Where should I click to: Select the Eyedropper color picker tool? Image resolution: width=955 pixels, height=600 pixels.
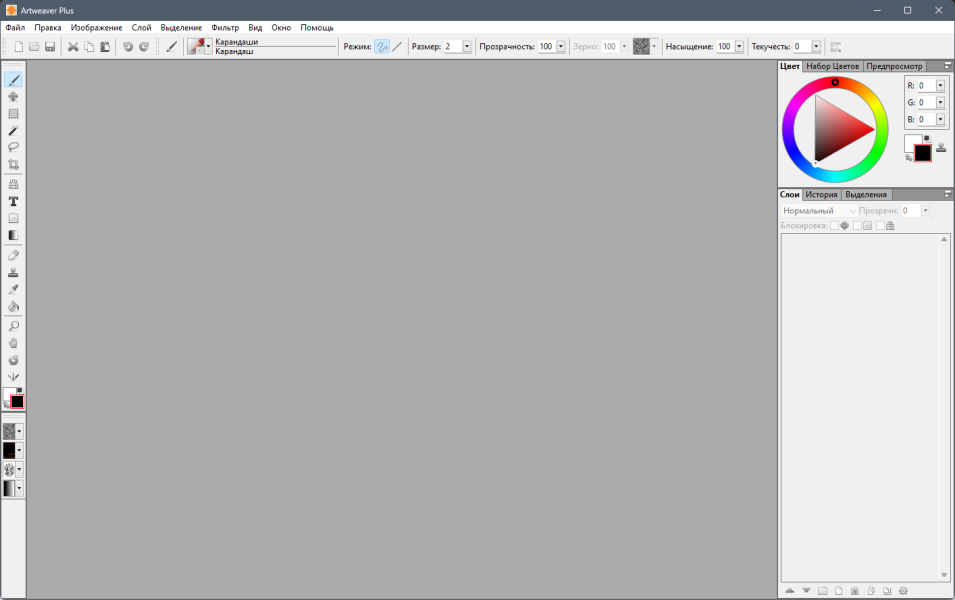pos(13,289)
